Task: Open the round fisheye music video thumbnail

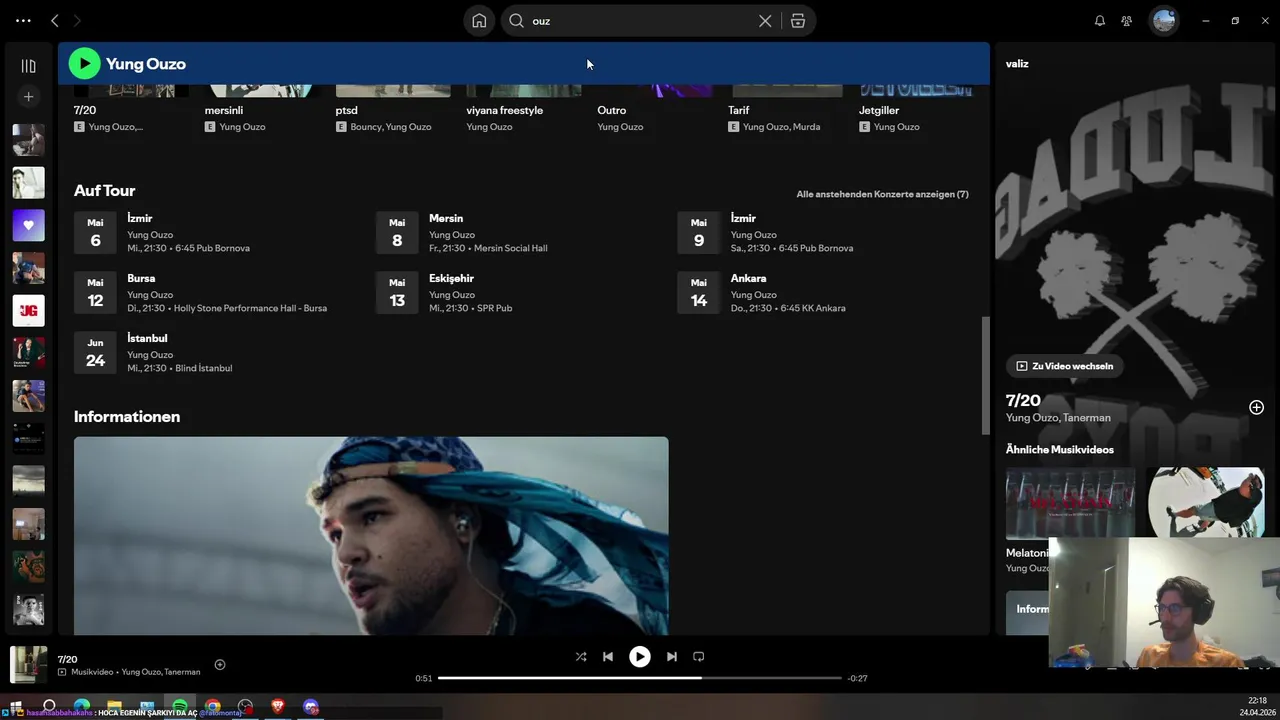Action: tap(1206, 503)
